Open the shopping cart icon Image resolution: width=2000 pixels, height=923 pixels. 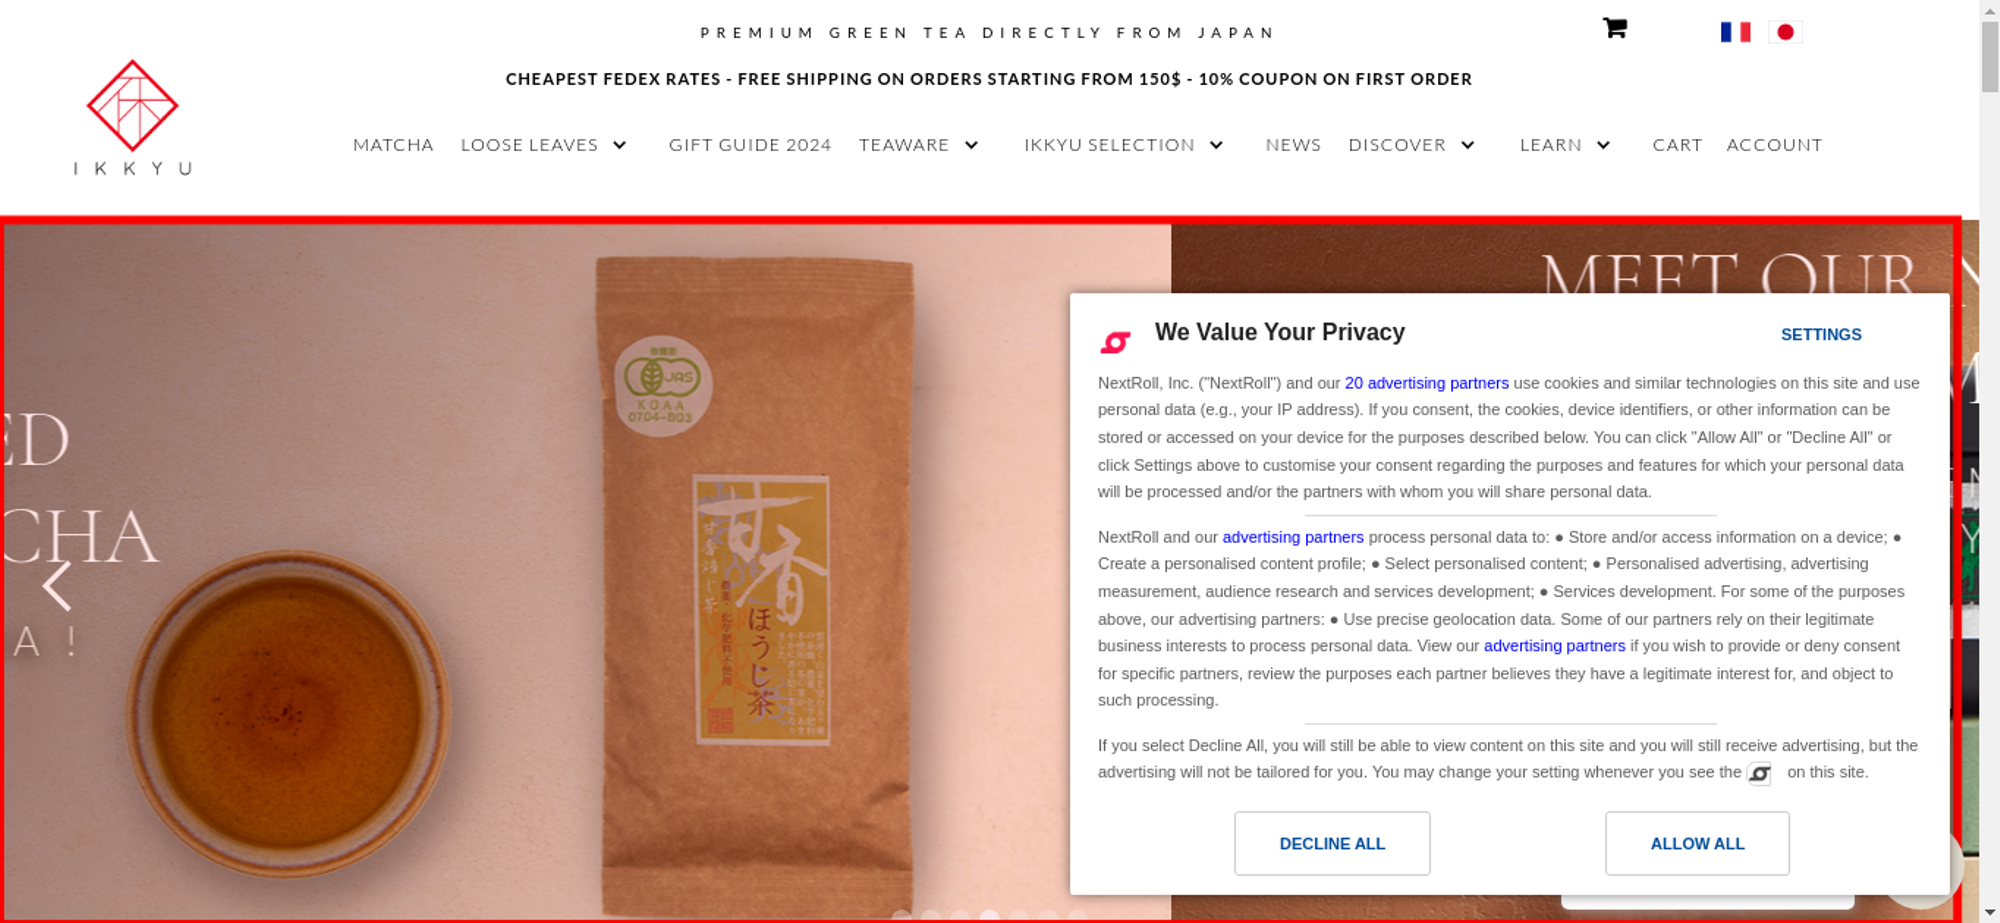(x=1614, y=28)
